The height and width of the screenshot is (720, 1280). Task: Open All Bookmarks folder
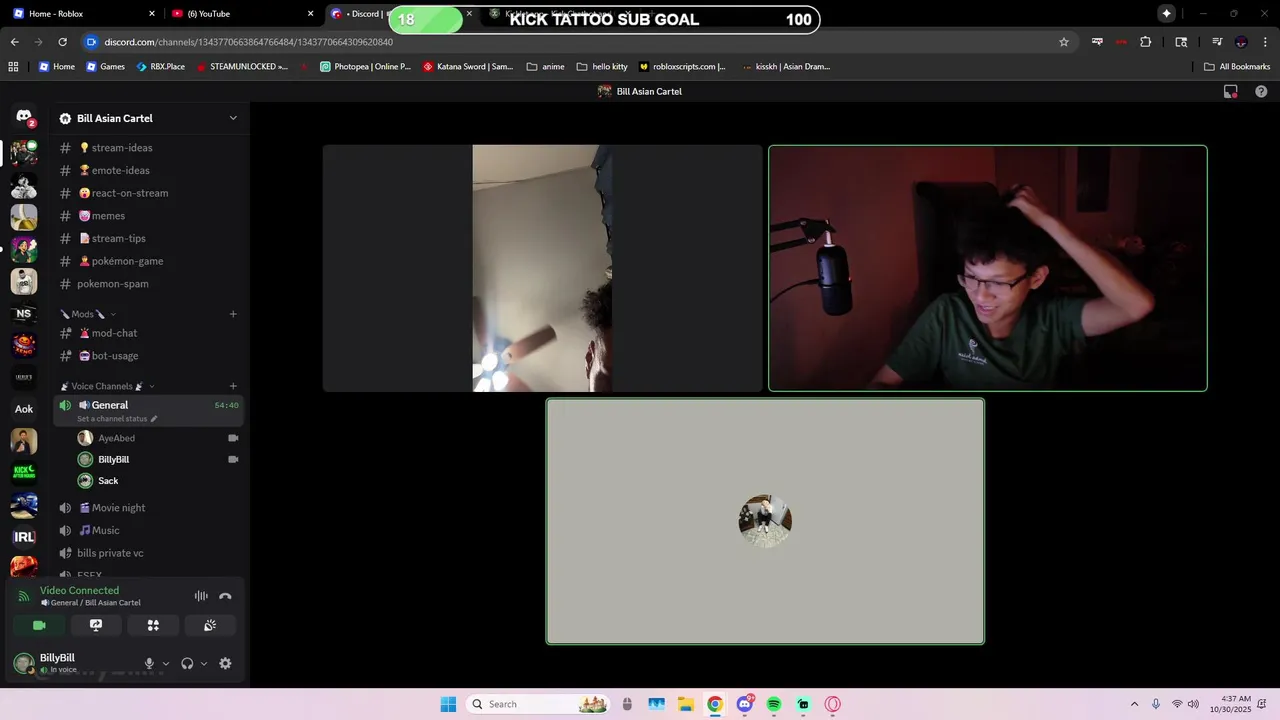pos(1237,67)
